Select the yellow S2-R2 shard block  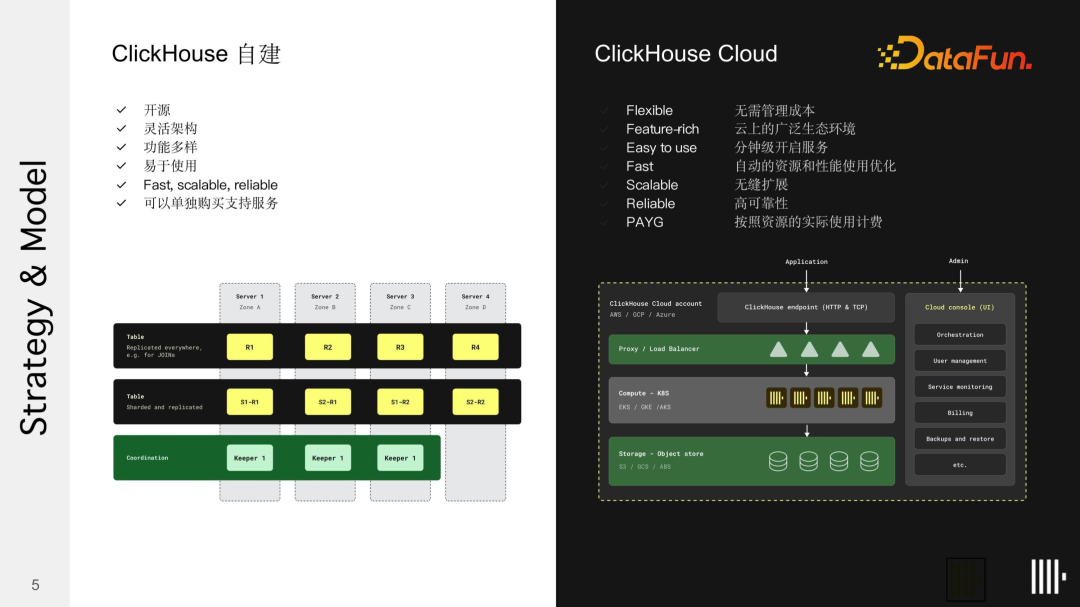pyautogui.click(x=474, y=402)
